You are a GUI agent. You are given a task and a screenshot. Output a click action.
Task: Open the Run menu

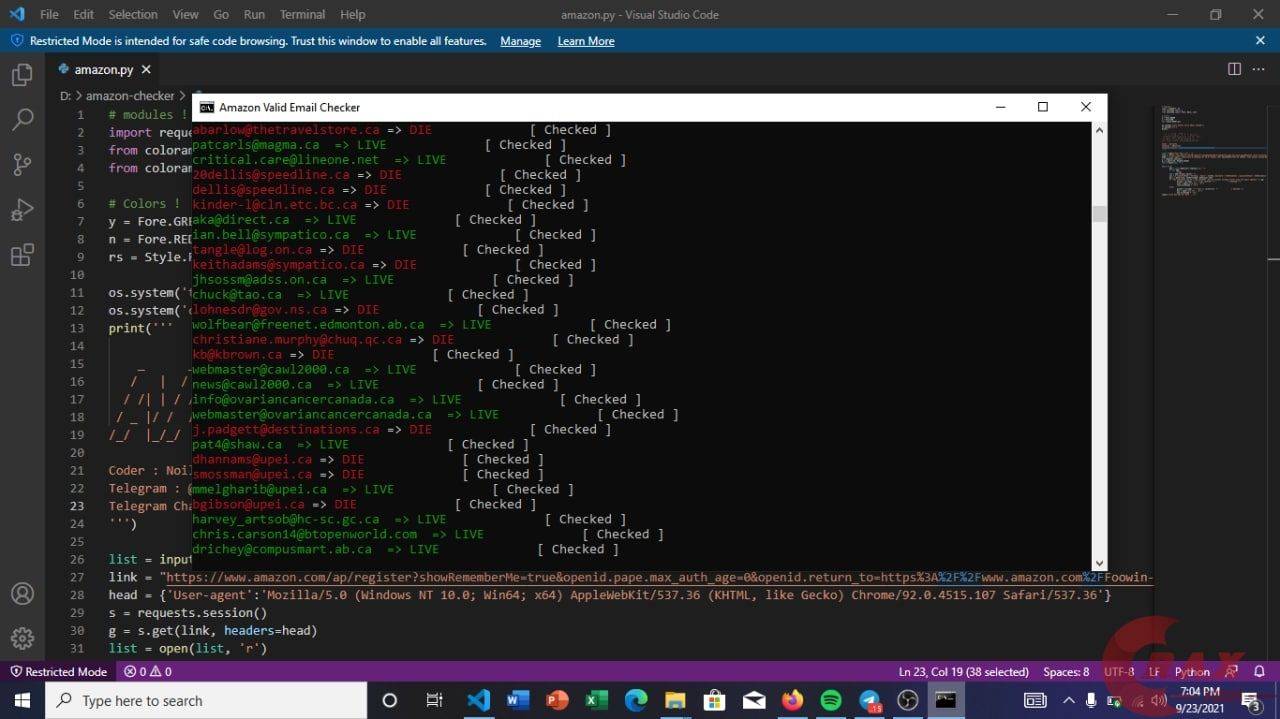[254, 14]
